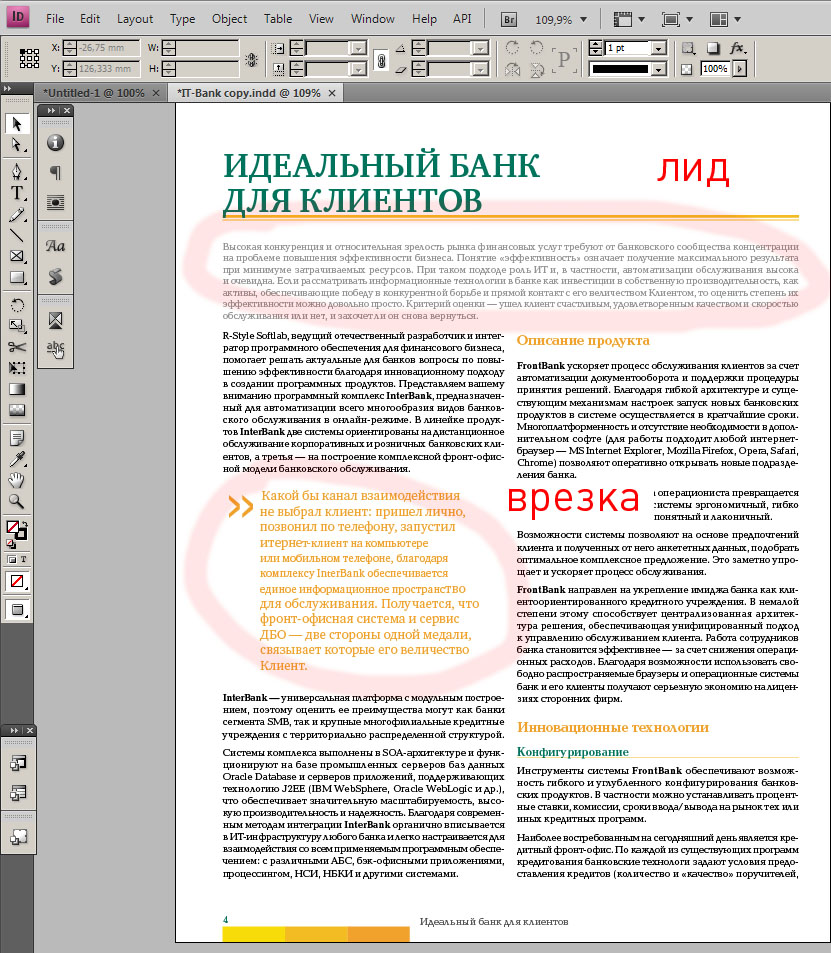The image size is (831, 953).
Task: Open the API menu
Action: [x=462, y=19]
